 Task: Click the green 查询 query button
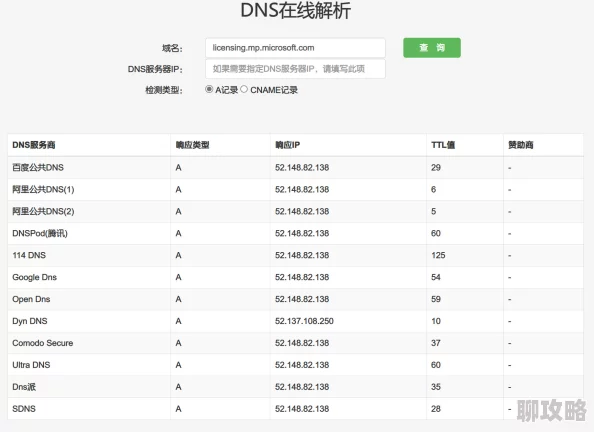point(432,48)
